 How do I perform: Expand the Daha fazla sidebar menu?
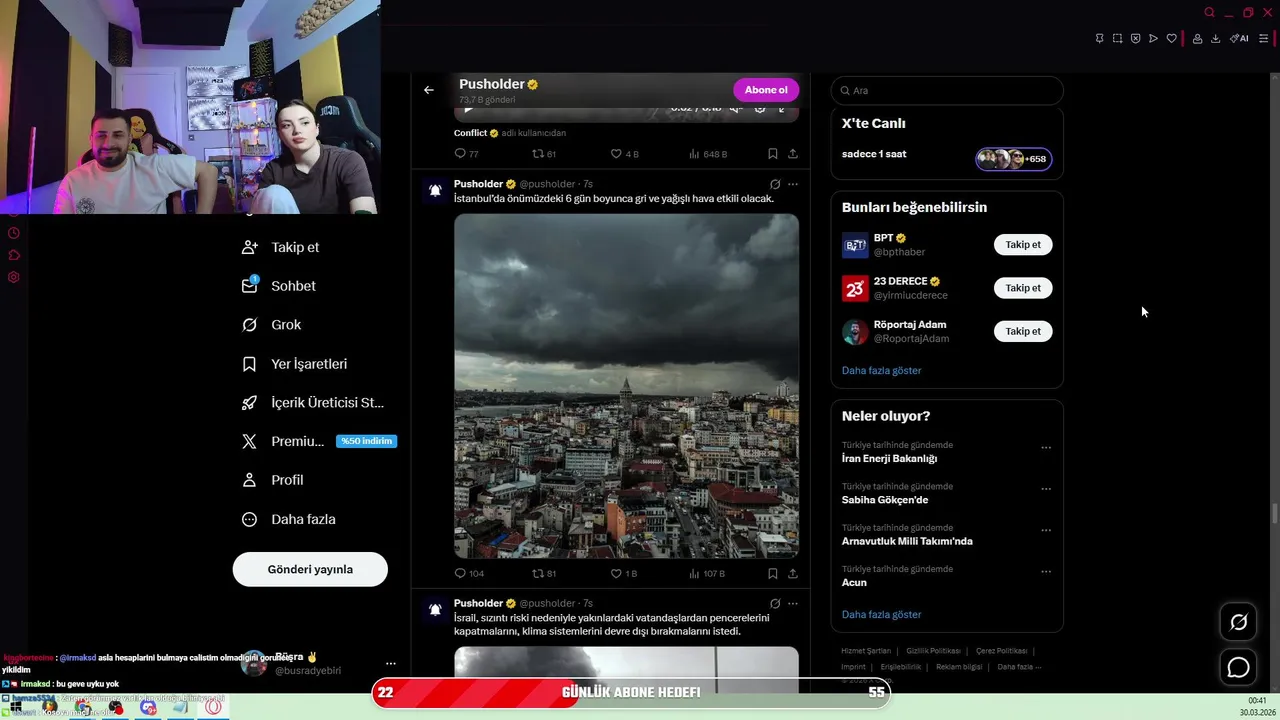pos(289,519)
